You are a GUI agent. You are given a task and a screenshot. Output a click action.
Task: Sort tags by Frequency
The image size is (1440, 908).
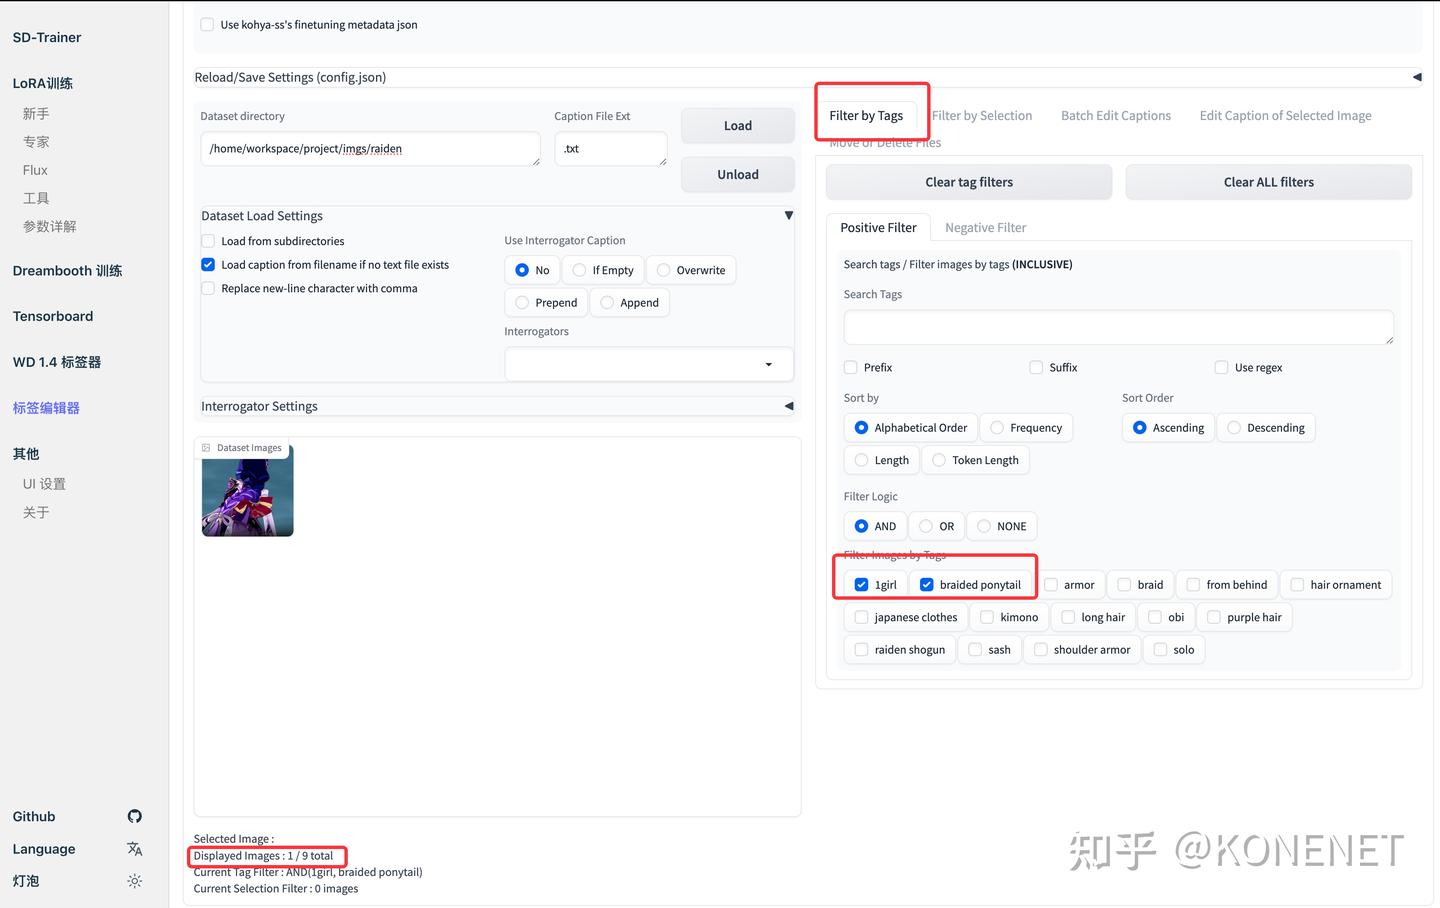point(999,427)
